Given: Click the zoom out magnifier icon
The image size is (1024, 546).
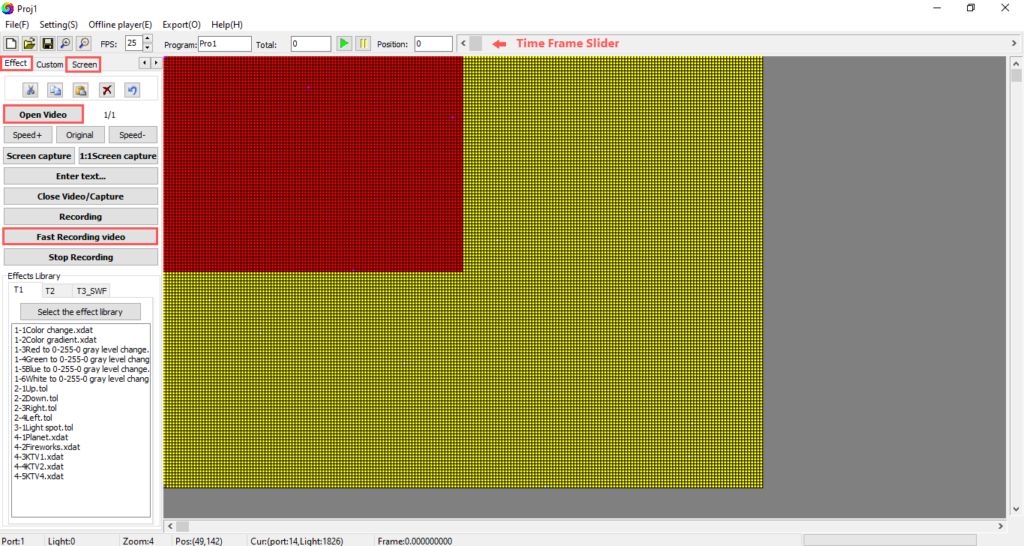Looking at the screenshot, I should pyautogui.click(x=84, y=44).
